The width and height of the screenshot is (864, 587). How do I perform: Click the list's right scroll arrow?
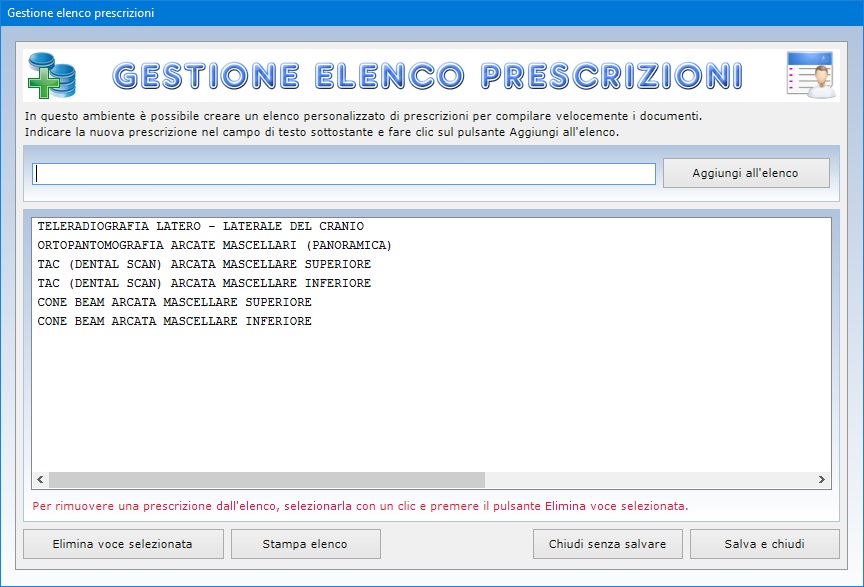pos(822,480)
